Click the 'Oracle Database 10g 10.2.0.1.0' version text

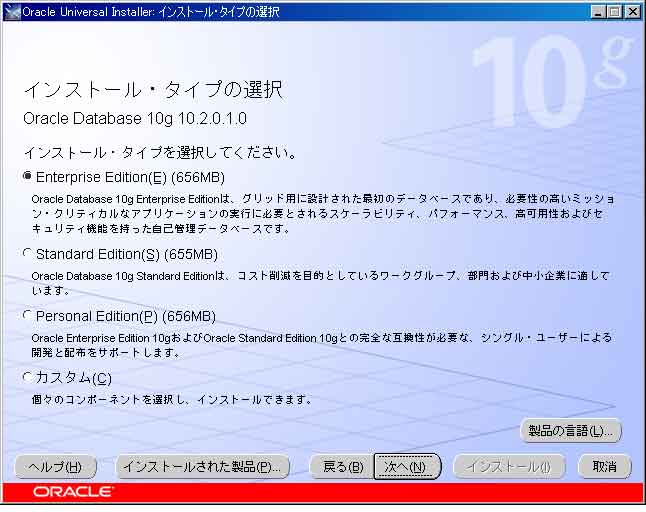[x=135, y=119]
